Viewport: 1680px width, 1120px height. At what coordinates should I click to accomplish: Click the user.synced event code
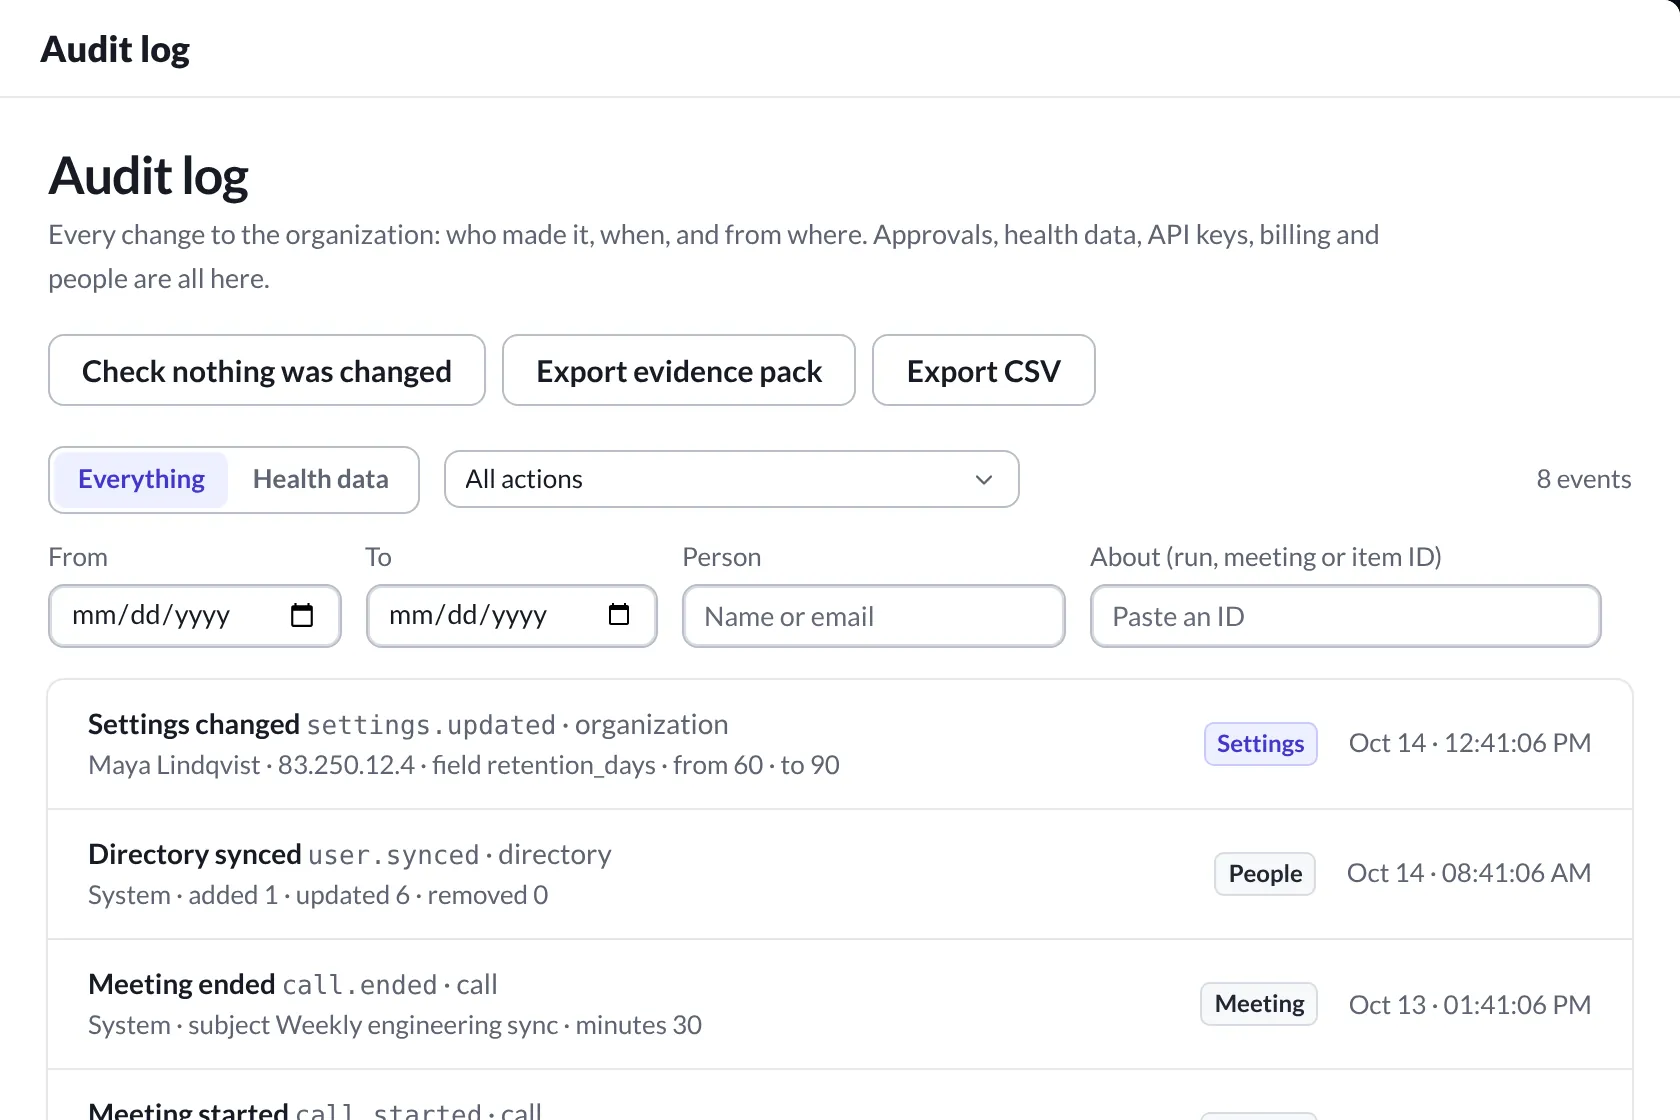(x=394, y=855)
